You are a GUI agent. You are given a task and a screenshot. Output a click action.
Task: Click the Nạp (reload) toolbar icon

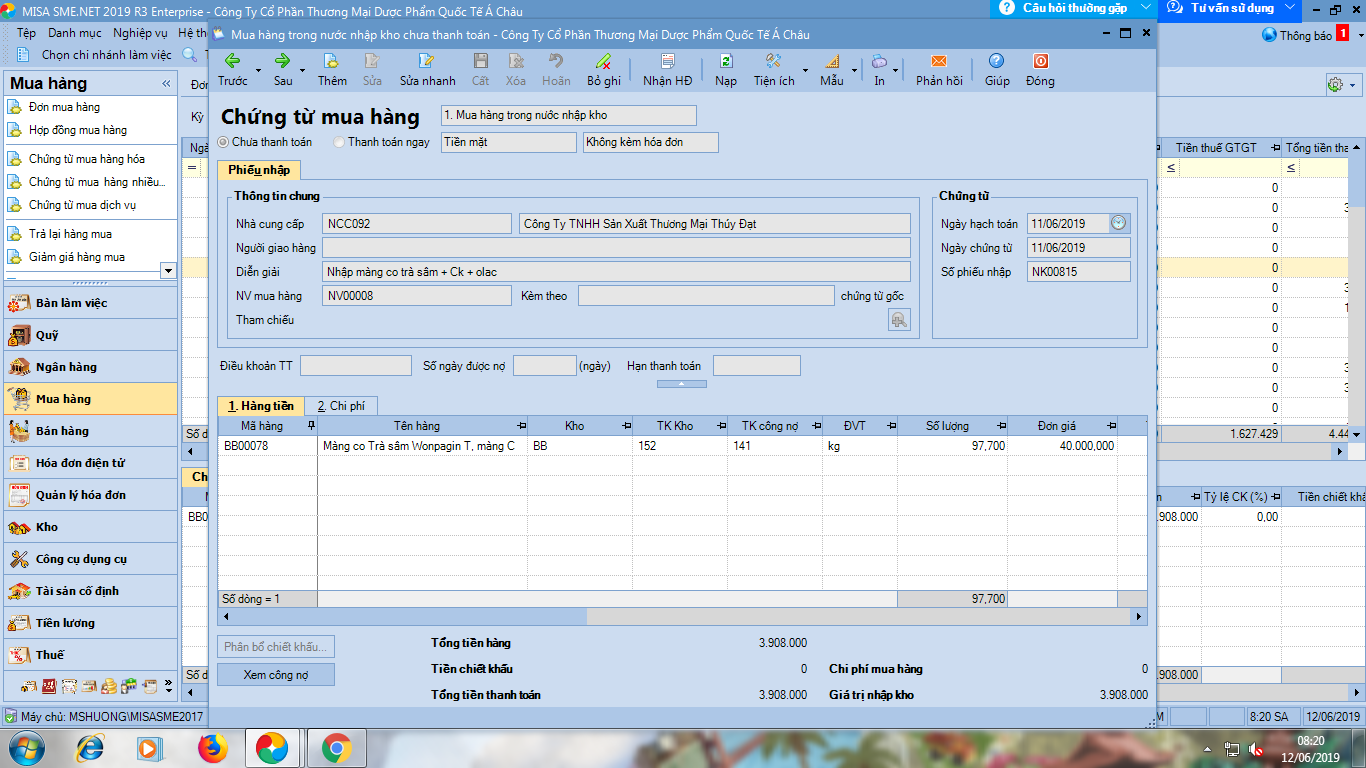(726, 62)
